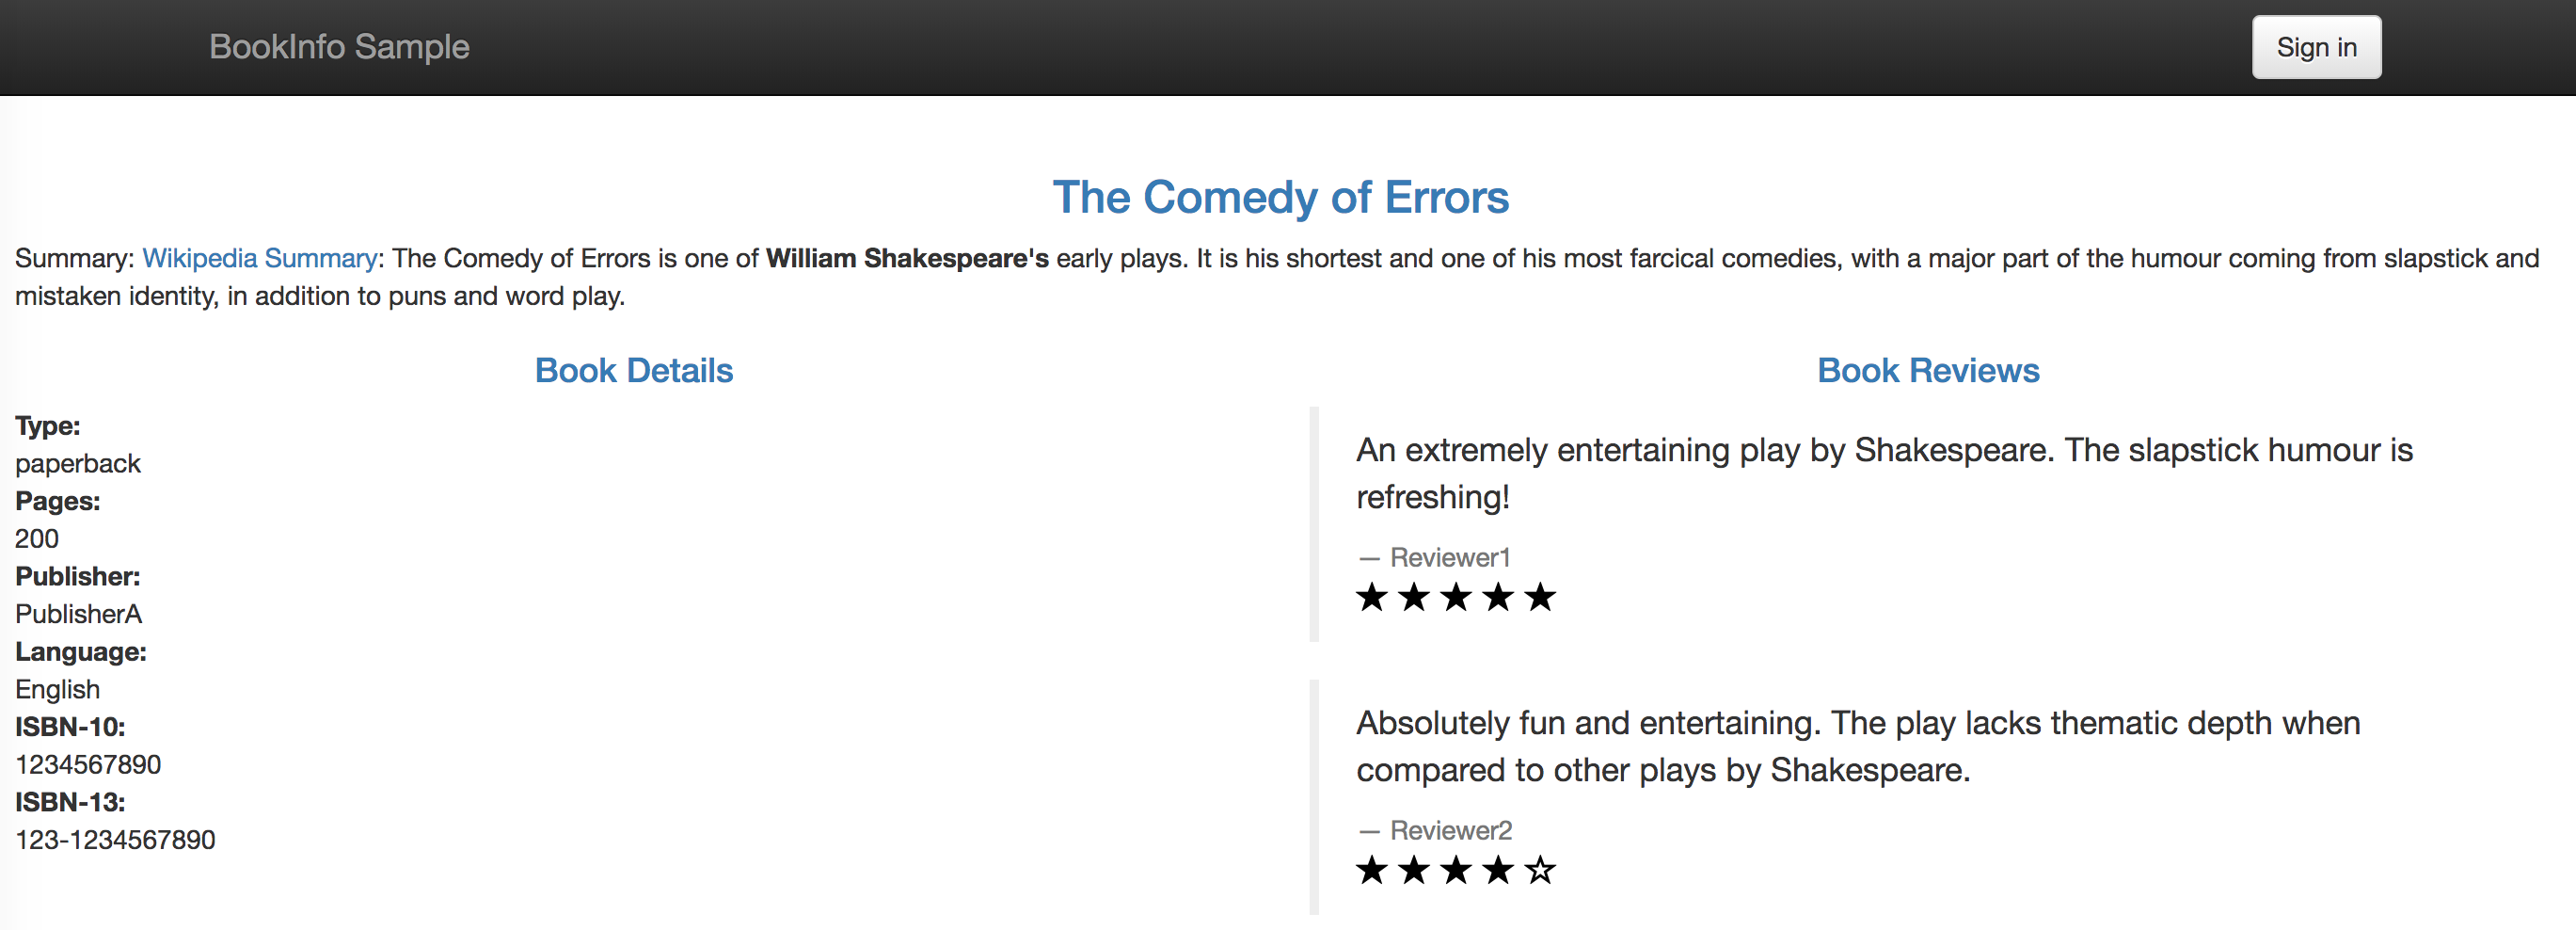
Task: Click the fifth star of Reviewer1's rating
Action: click(x=1540, y=598)
